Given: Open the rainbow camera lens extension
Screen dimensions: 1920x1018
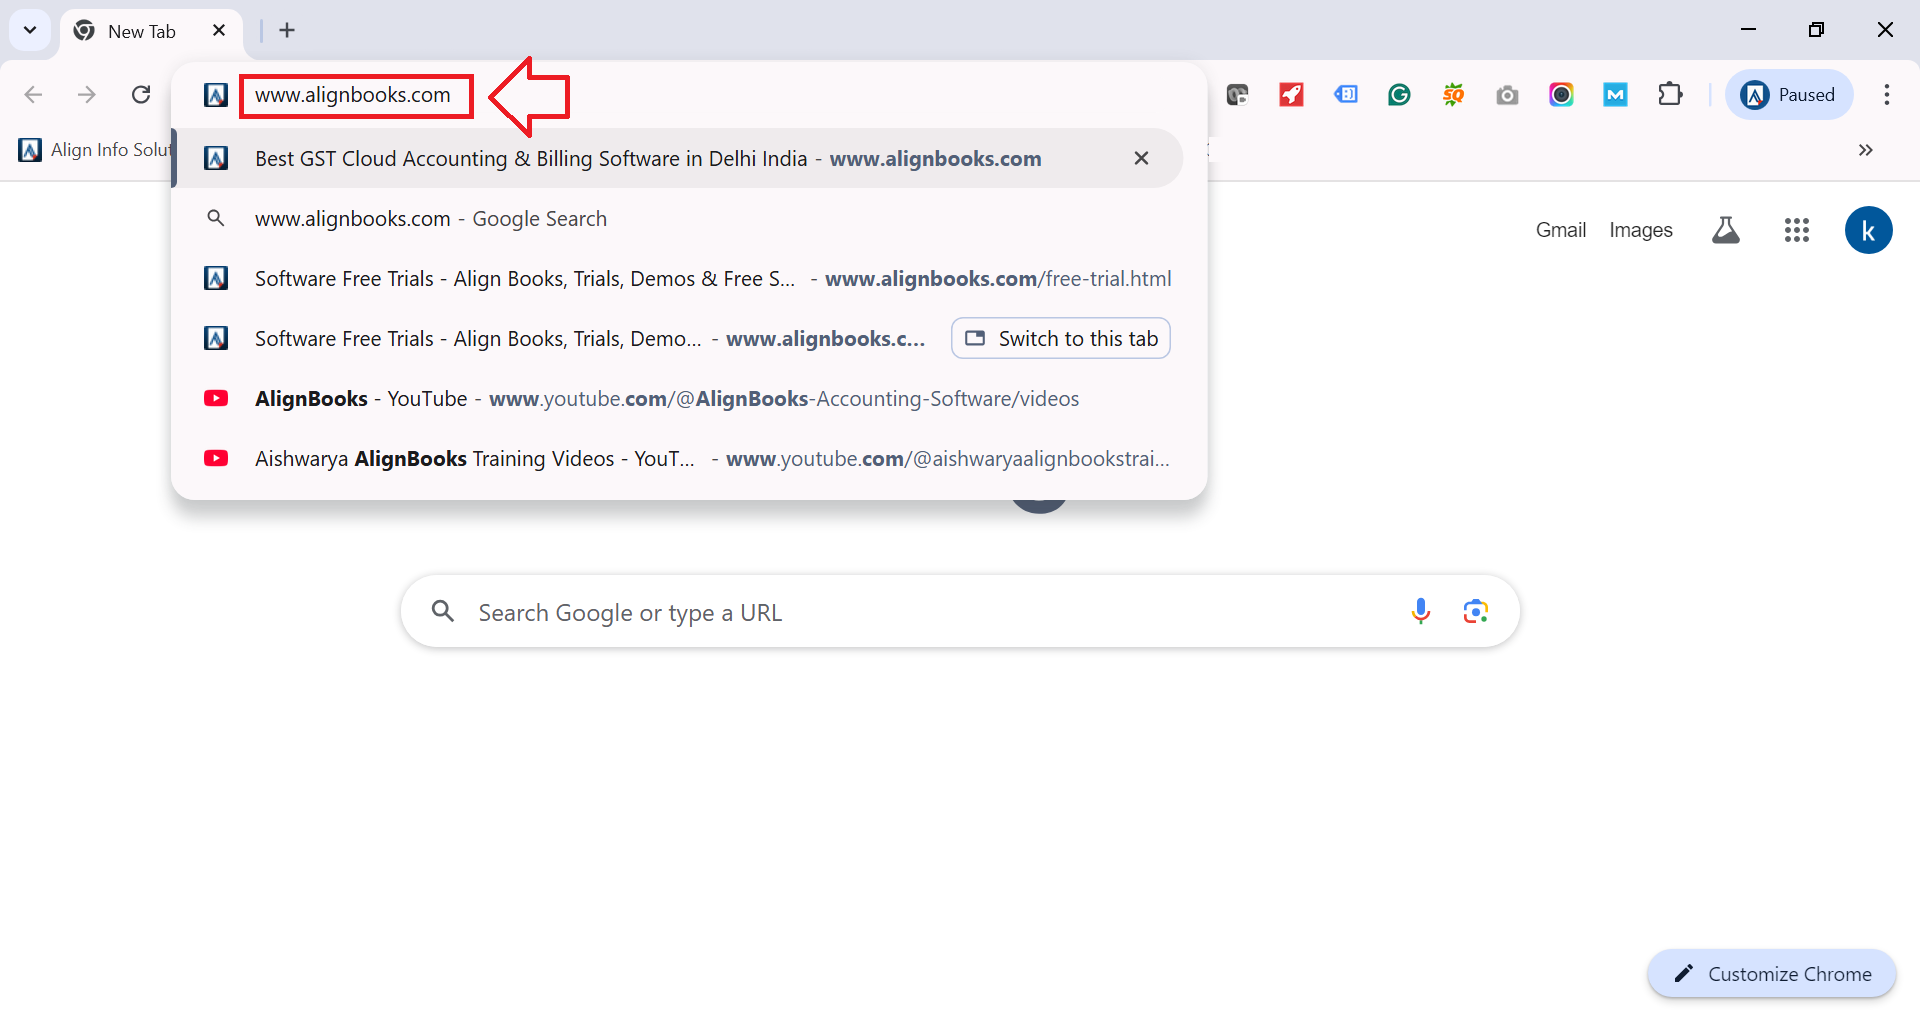Looking at the screenshot, I should click(1562, 95).
